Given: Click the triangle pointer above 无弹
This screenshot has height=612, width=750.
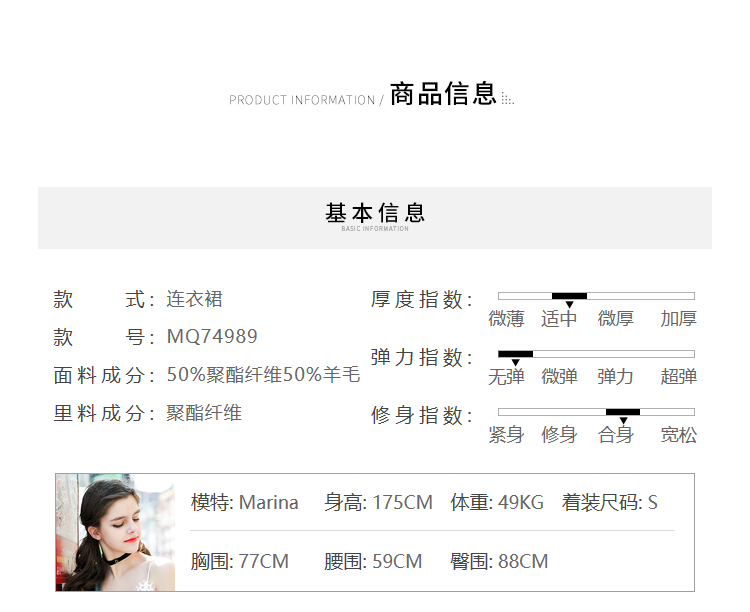Looking at the screenshot, I should pyautogui.click(x=515, y=363).
